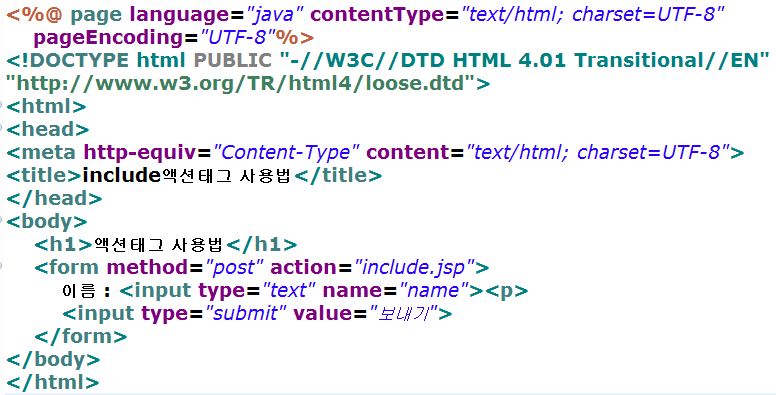Click the "-//W3C//DTD HTML 4.01 Transitional//EN" string
776x395 pixels.
click(524, 60)
